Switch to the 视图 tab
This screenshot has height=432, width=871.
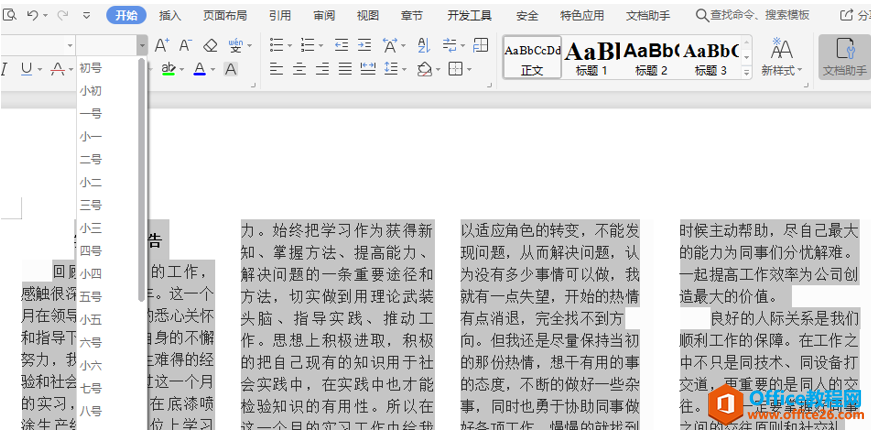point(368,16)
